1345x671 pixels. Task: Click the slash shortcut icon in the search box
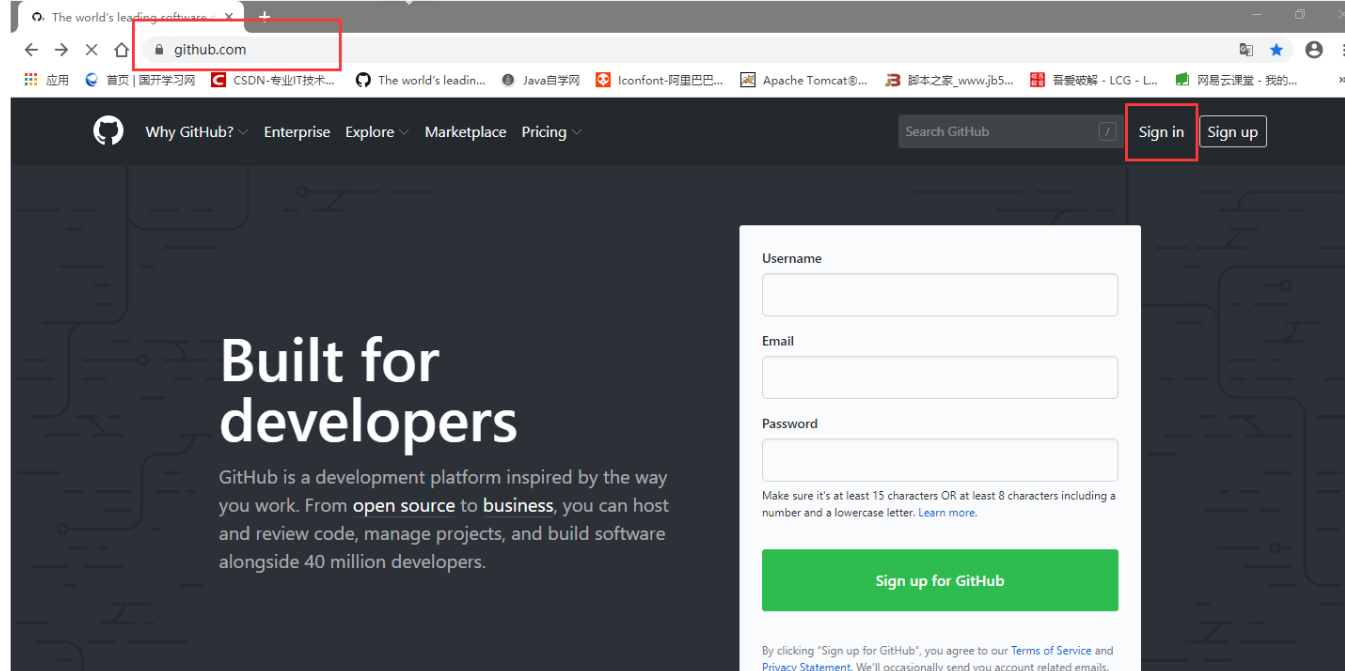click(1107, 132)
